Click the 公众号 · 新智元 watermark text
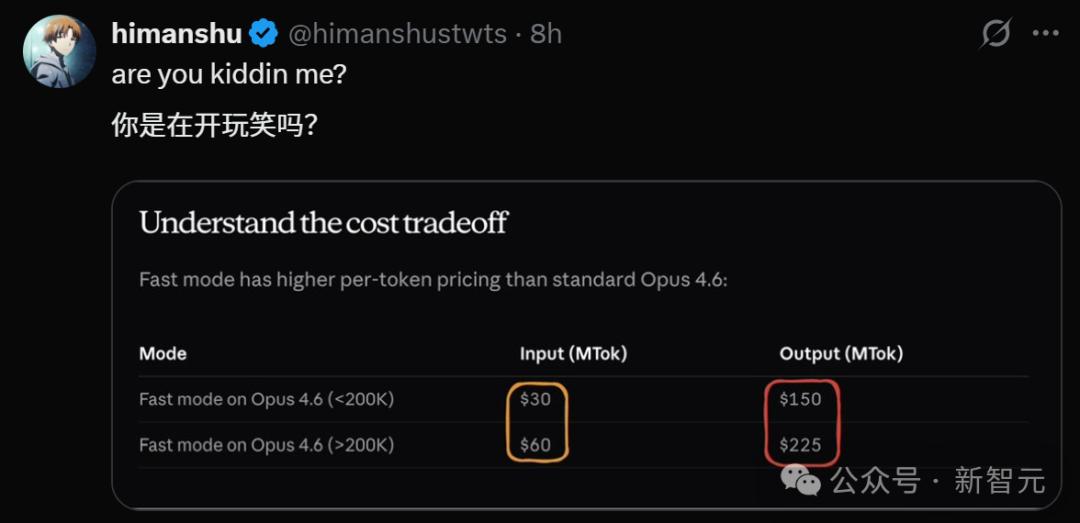 point(937,480)
